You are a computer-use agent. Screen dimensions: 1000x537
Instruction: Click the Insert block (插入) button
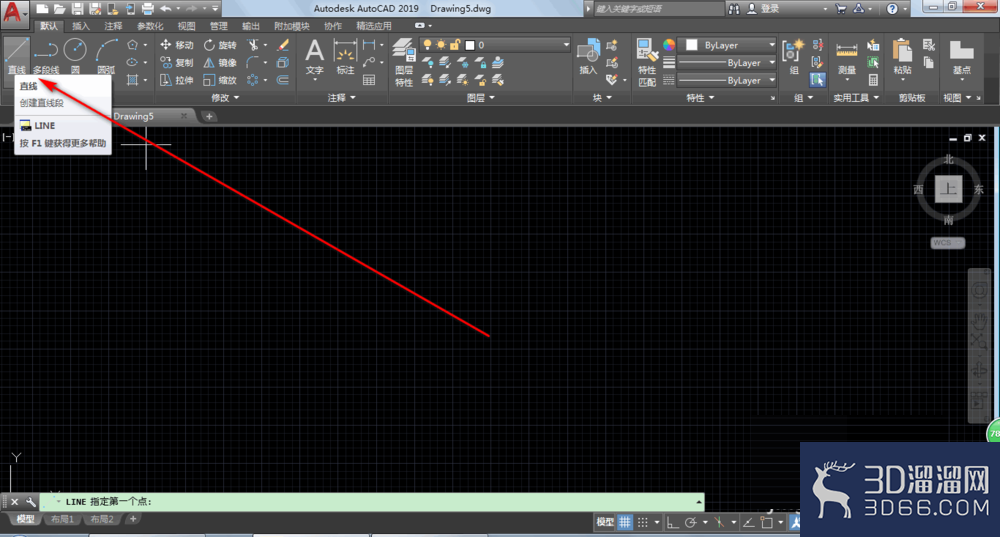(x=587, y=56)
